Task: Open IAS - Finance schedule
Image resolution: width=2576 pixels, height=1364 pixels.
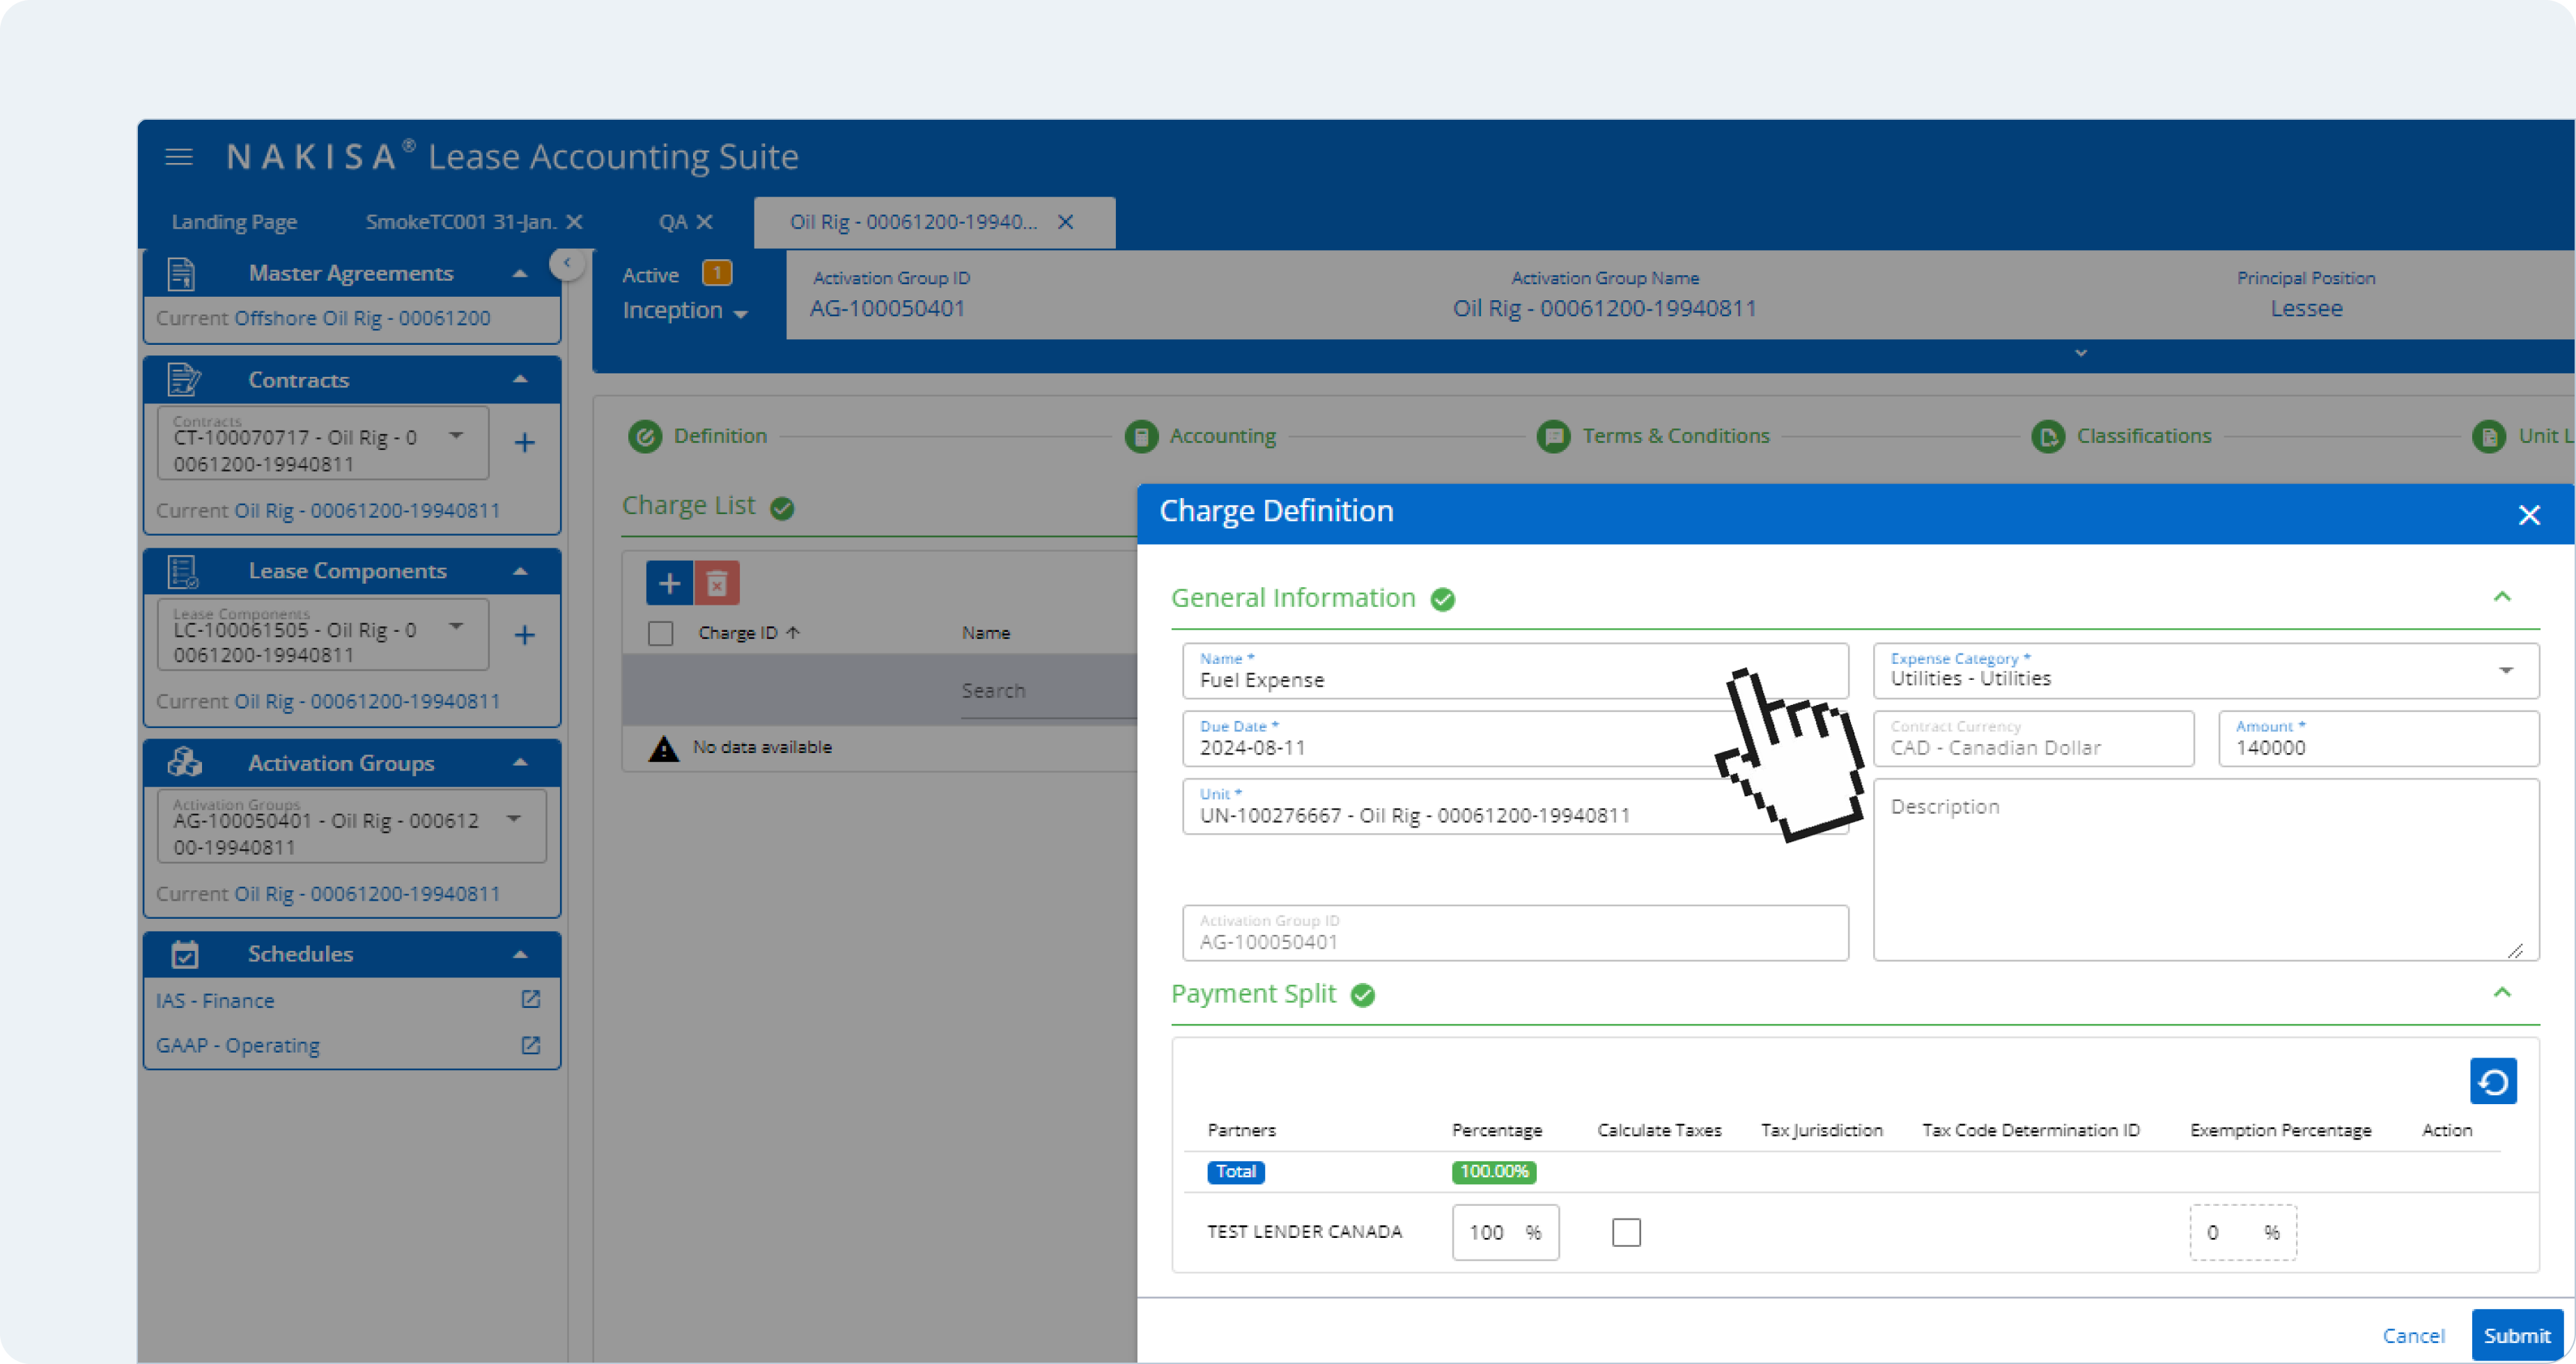Action: (x=215, y=1001)
